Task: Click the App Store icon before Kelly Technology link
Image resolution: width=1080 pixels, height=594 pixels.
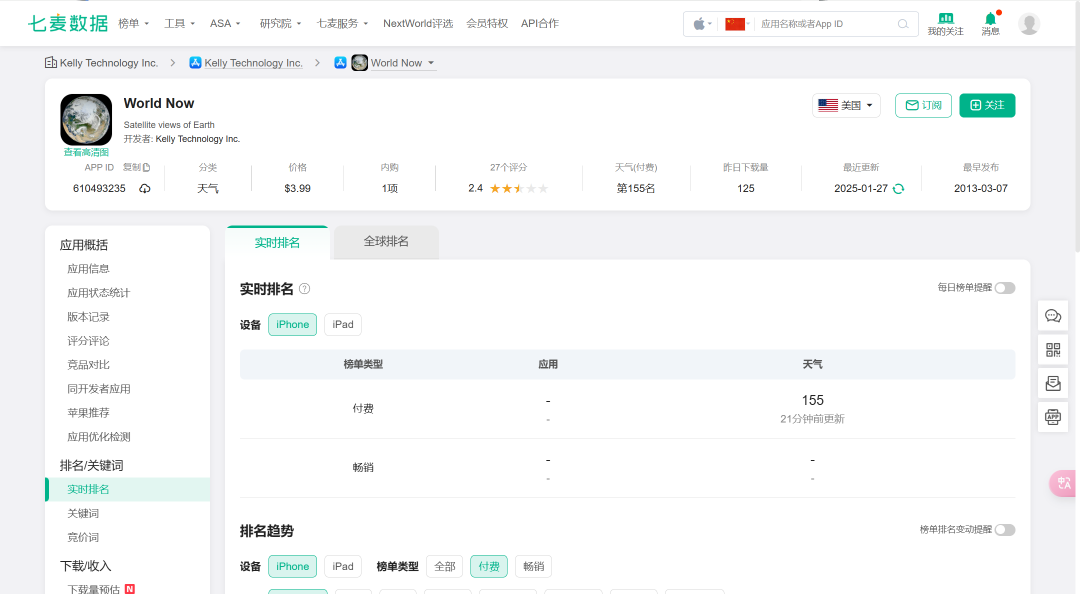Action: (196, 63)
